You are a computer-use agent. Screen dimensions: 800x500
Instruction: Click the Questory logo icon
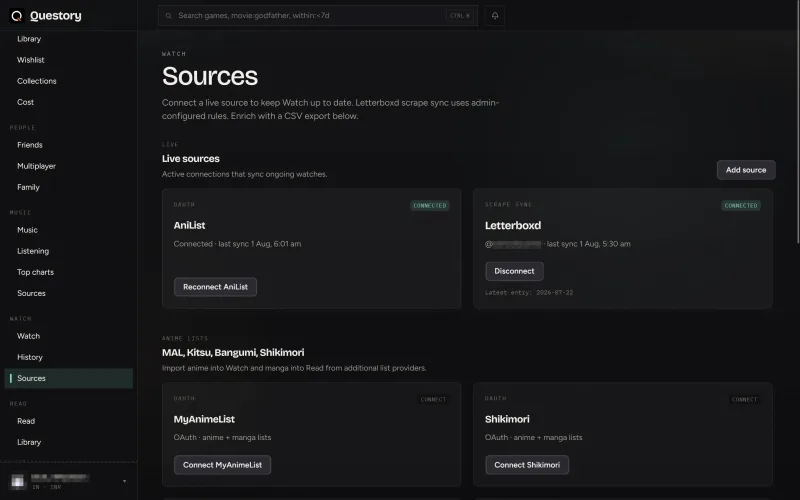click(17, 16)
